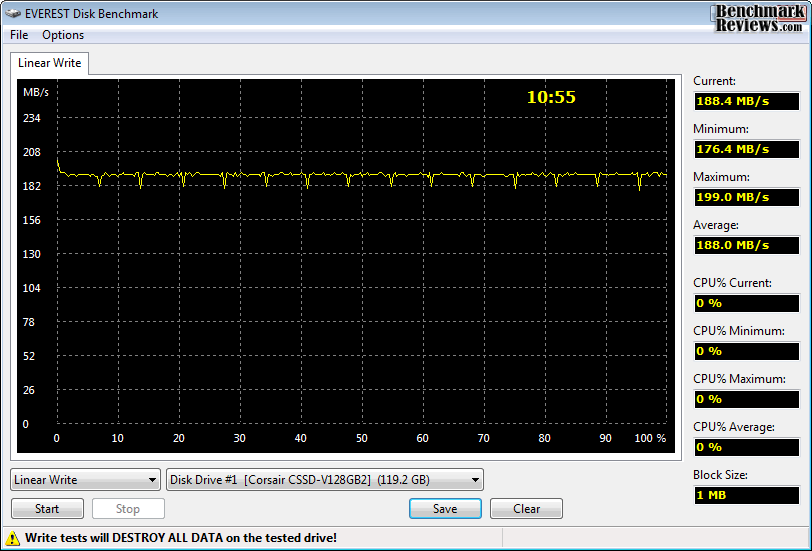The image size is (812, 551).
Task: Open the File menu
Action: click(19, 35)
